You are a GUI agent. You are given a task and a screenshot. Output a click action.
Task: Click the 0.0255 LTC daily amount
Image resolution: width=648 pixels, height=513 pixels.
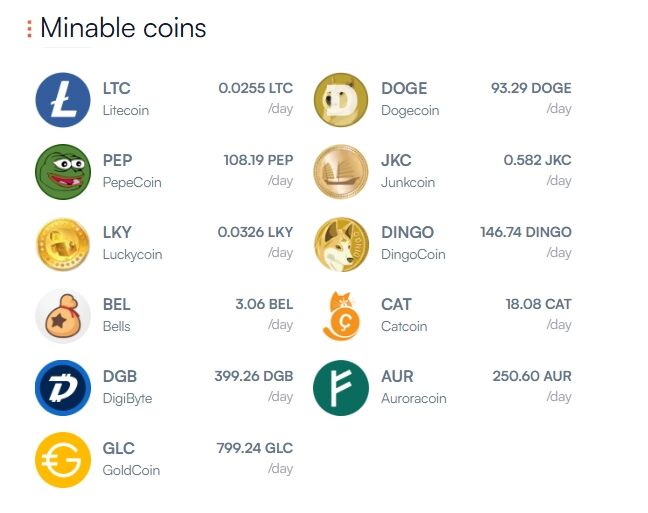click(x=255, y=88)
